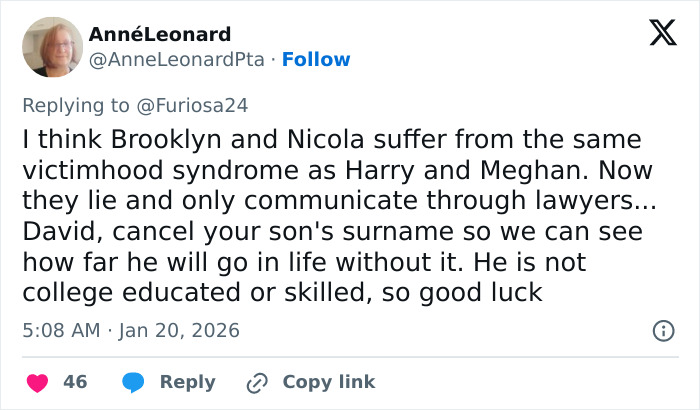Open the @AnneLeonardPta handle
The height and width of the screenshot is (410, 700).
point(178,60)
